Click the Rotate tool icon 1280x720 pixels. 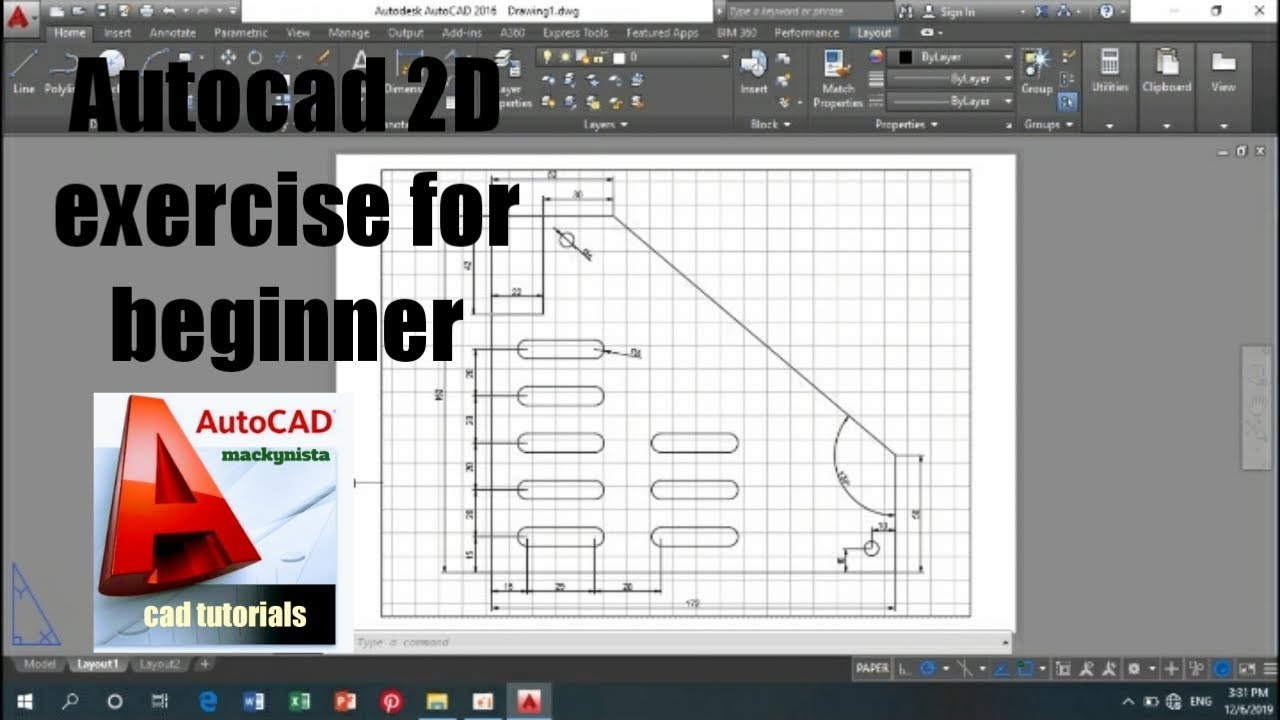(x=255, y=58)
